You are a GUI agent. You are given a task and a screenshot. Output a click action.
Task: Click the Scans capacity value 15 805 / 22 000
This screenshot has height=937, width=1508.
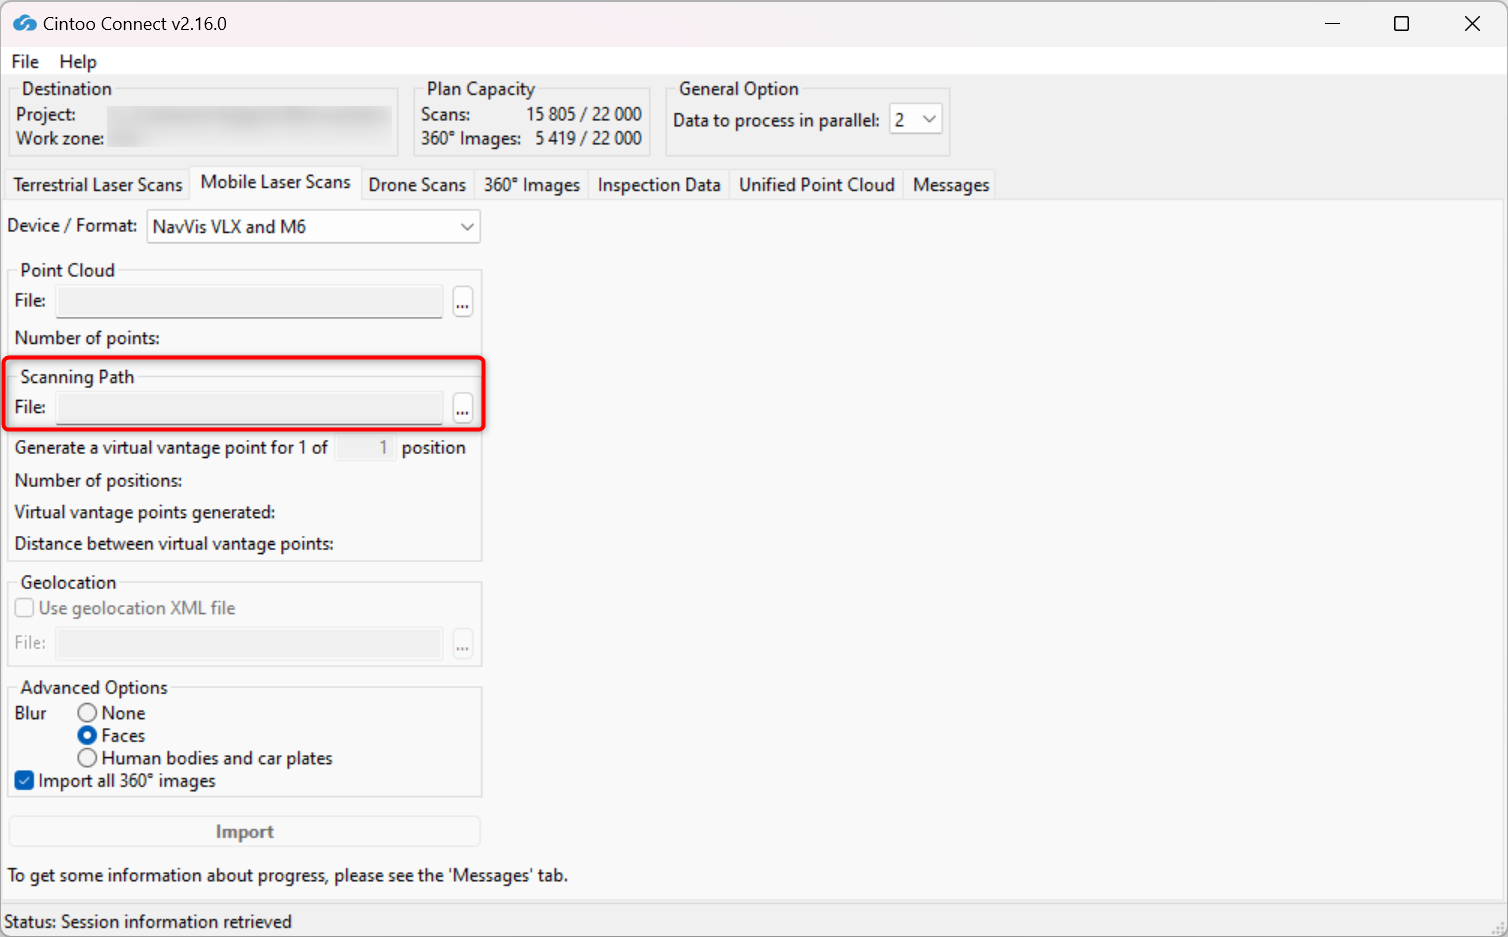pyautogui.click(x=584, y=114)
